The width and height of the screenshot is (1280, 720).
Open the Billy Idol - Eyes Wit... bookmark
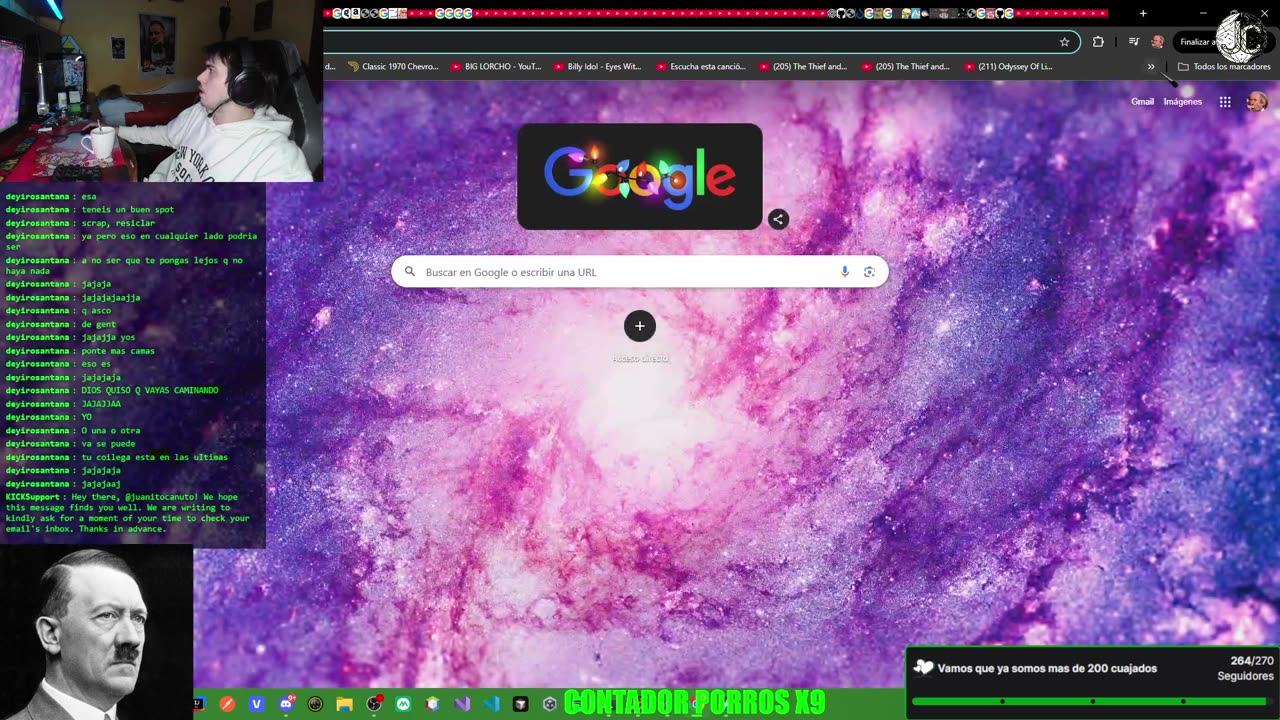pos(598,67)
